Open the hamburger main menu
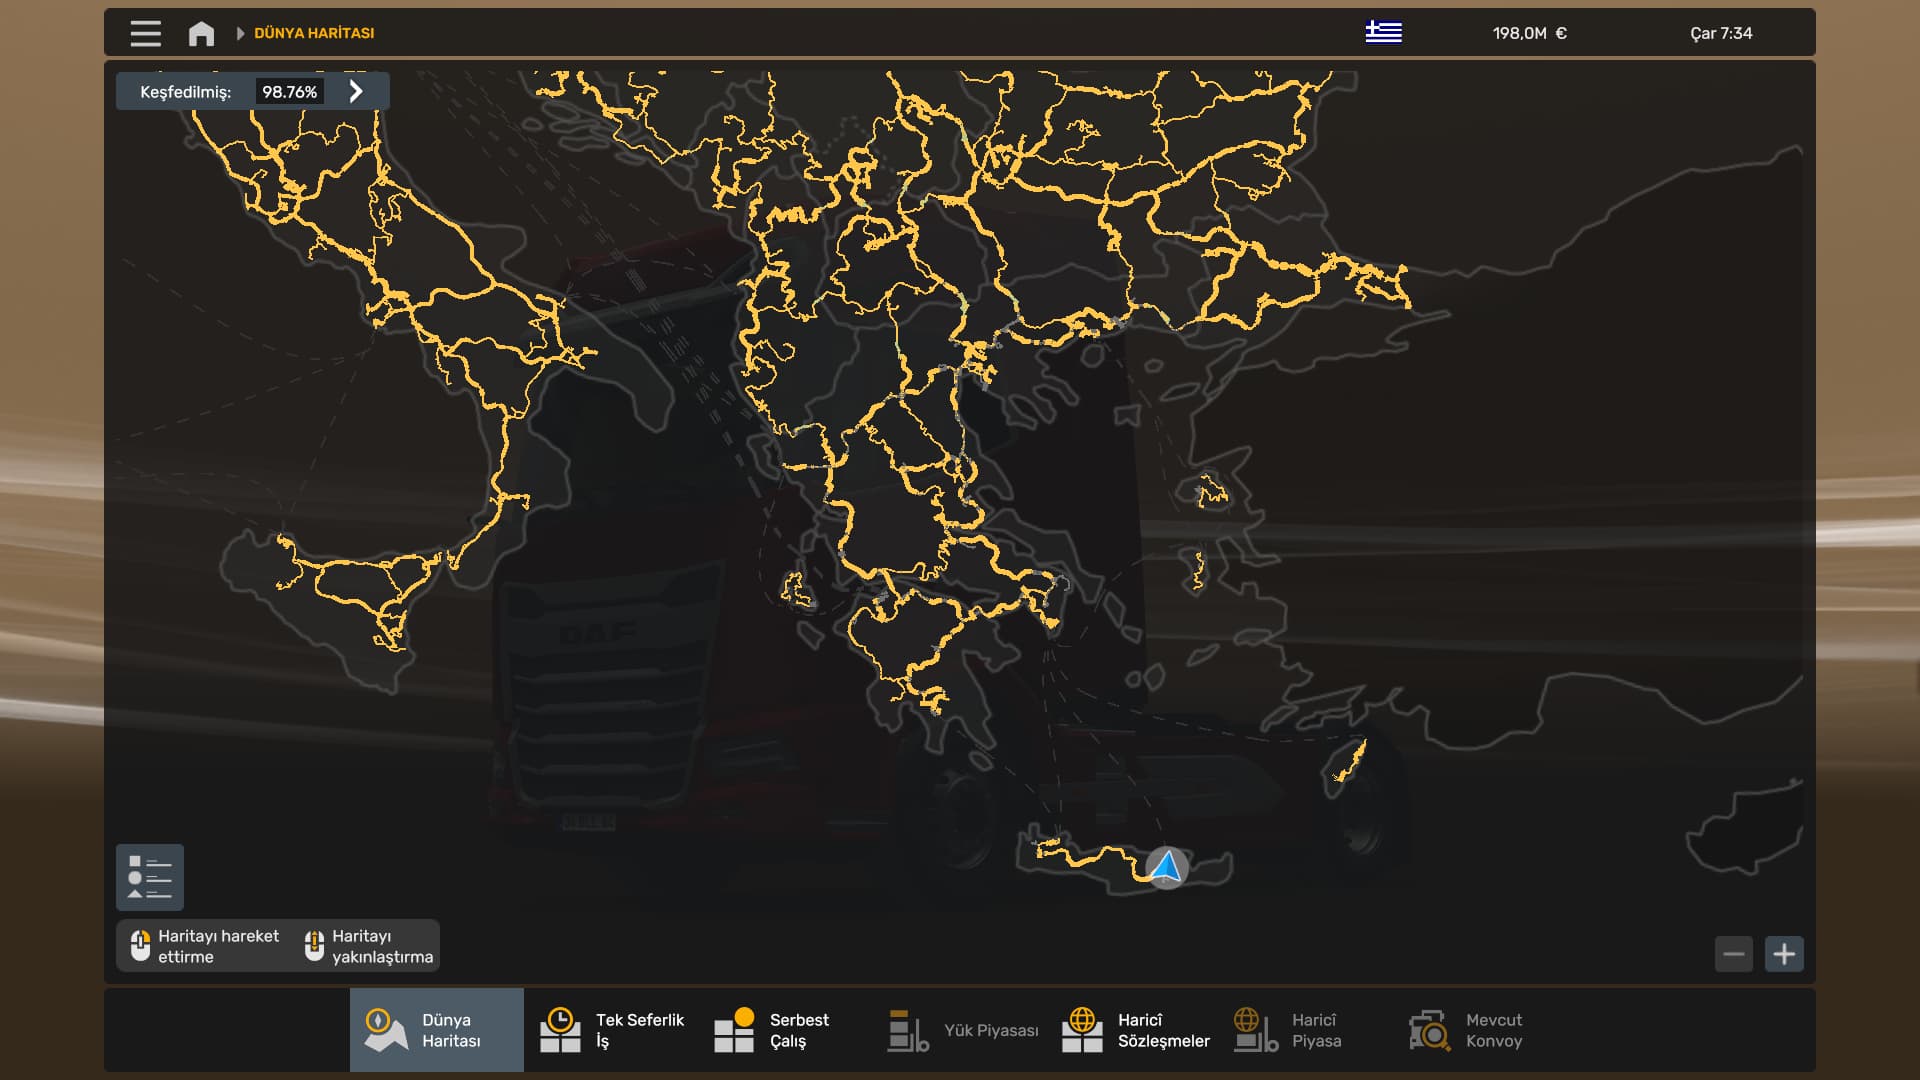The height and width of the screenshot is (1080, 1920). (145, 33)
